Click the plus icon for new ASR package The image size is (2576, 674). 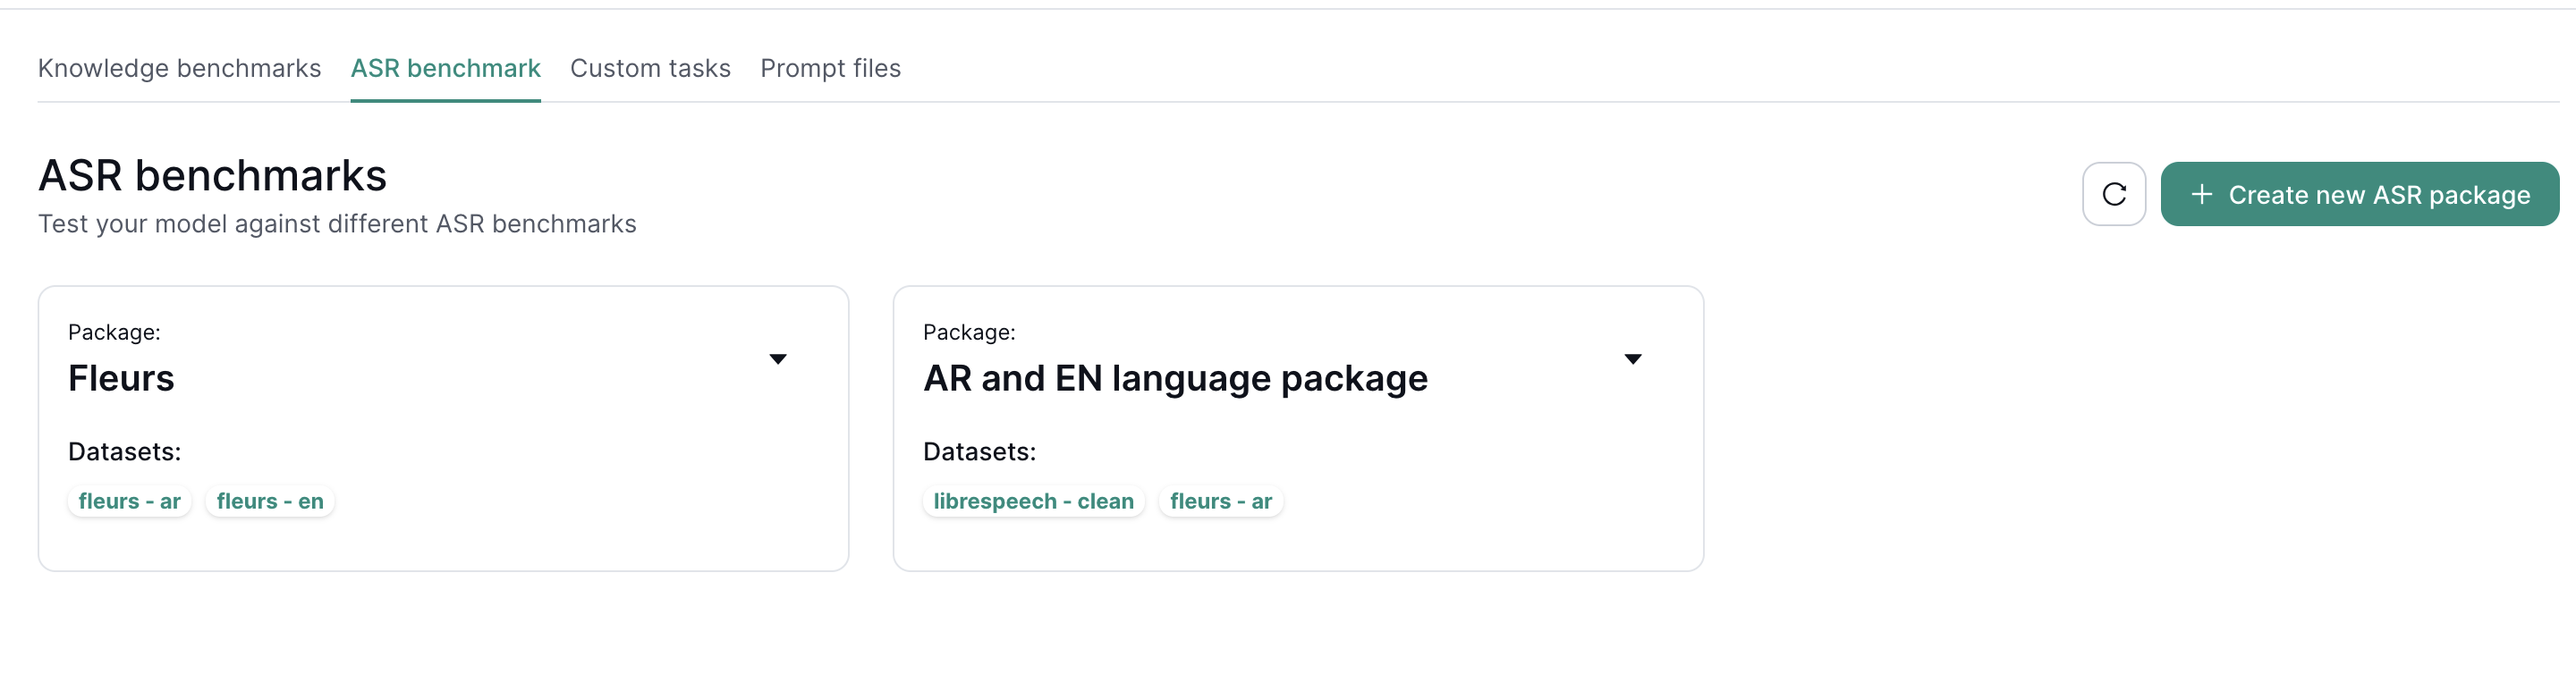coord(2201,194)
